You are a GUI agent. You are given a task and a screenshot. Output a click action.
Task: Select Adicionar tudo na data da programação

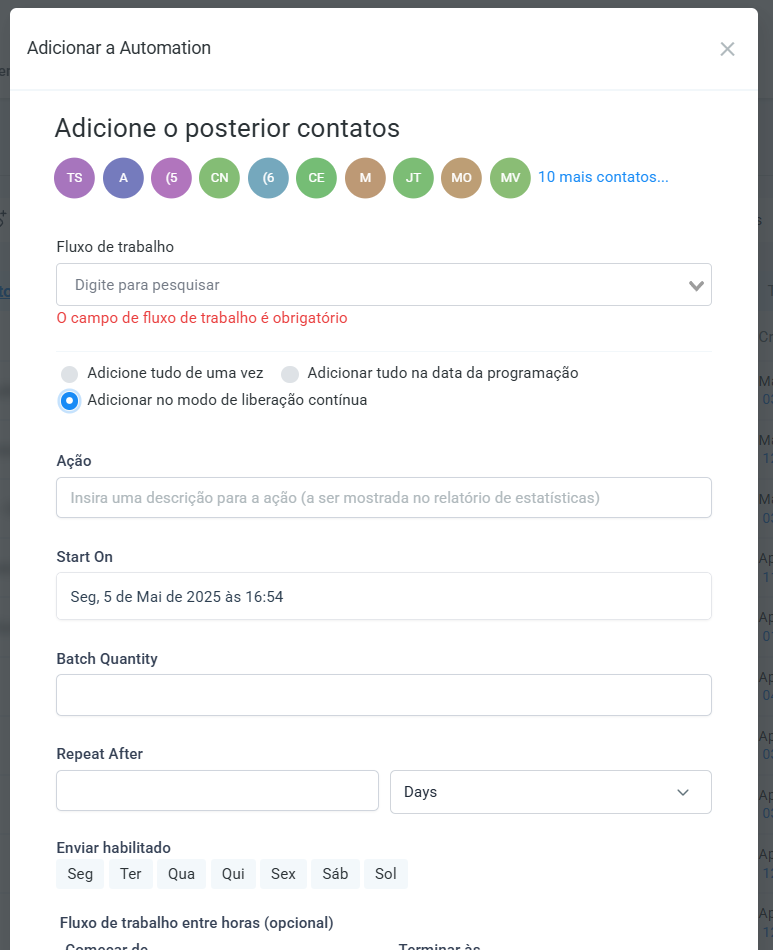point(290,374)
